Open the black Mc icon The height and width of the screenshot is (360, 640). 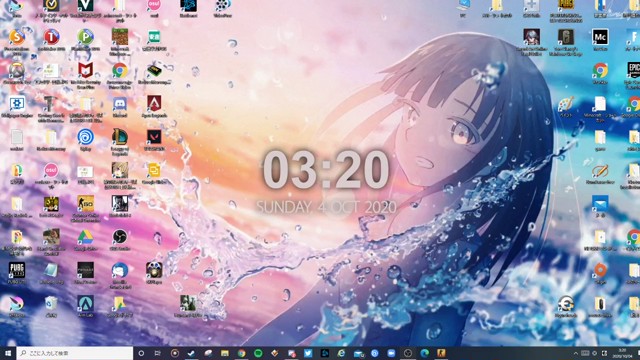click(x=600, y=37)
